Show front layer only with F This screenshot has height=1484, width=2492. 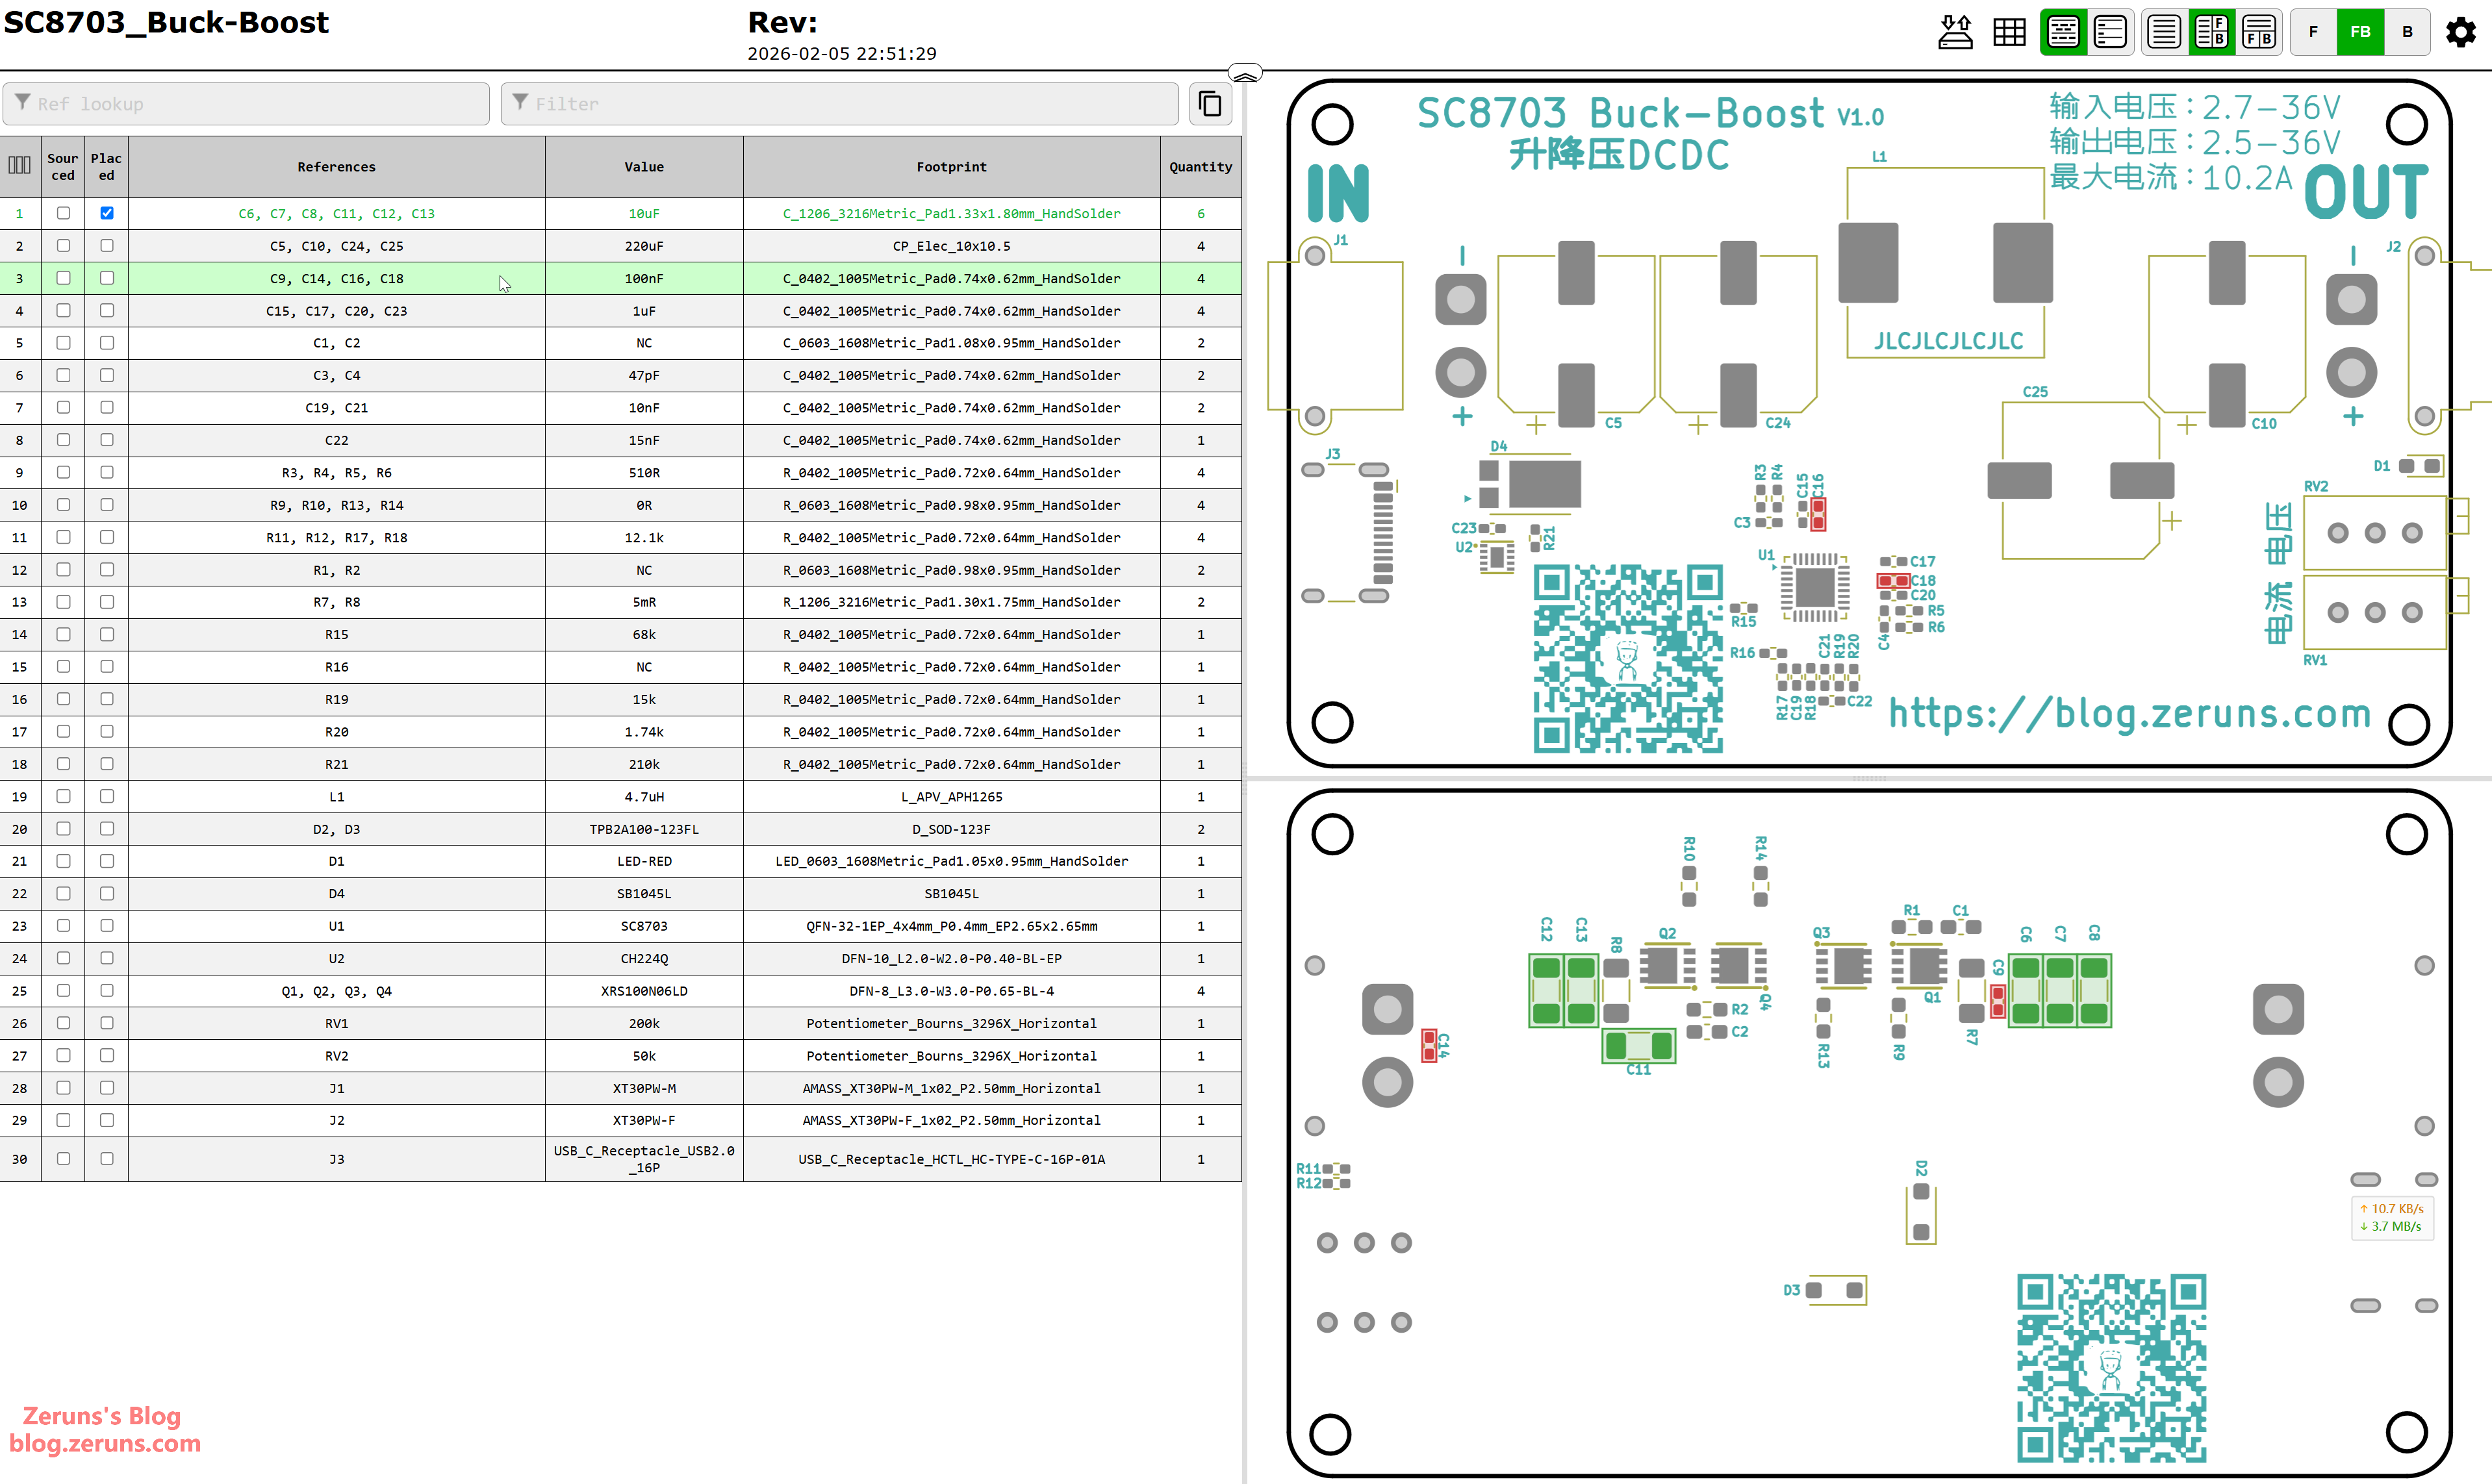coord(2313,32)
